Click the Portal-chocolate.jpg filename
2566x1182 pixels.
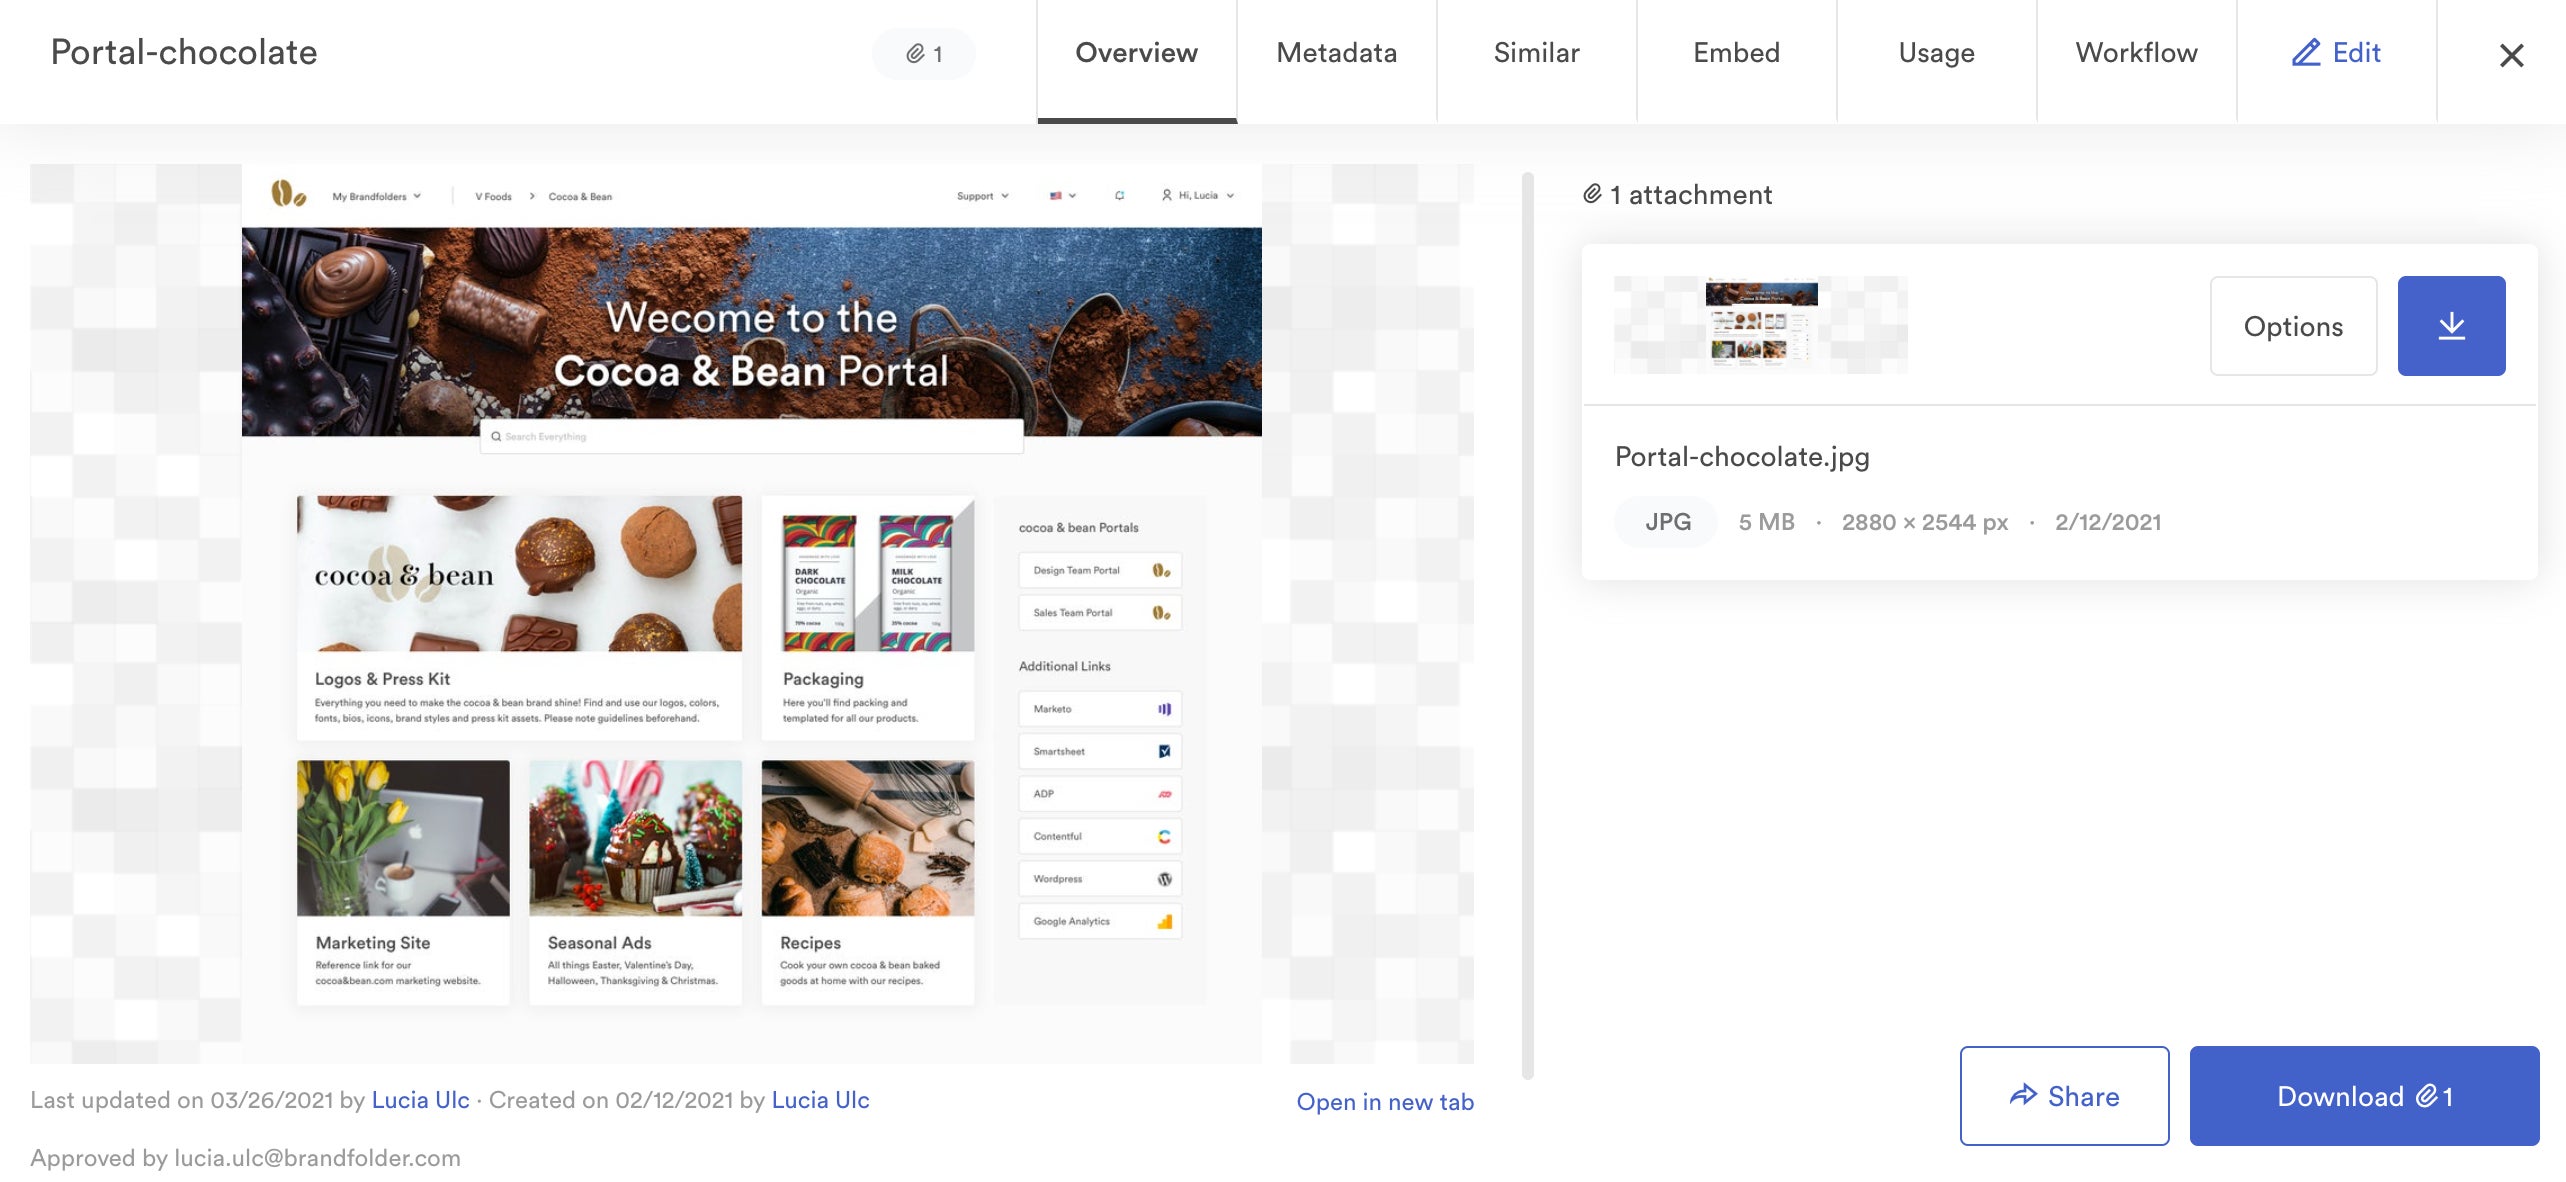[x=1742, y=457]
